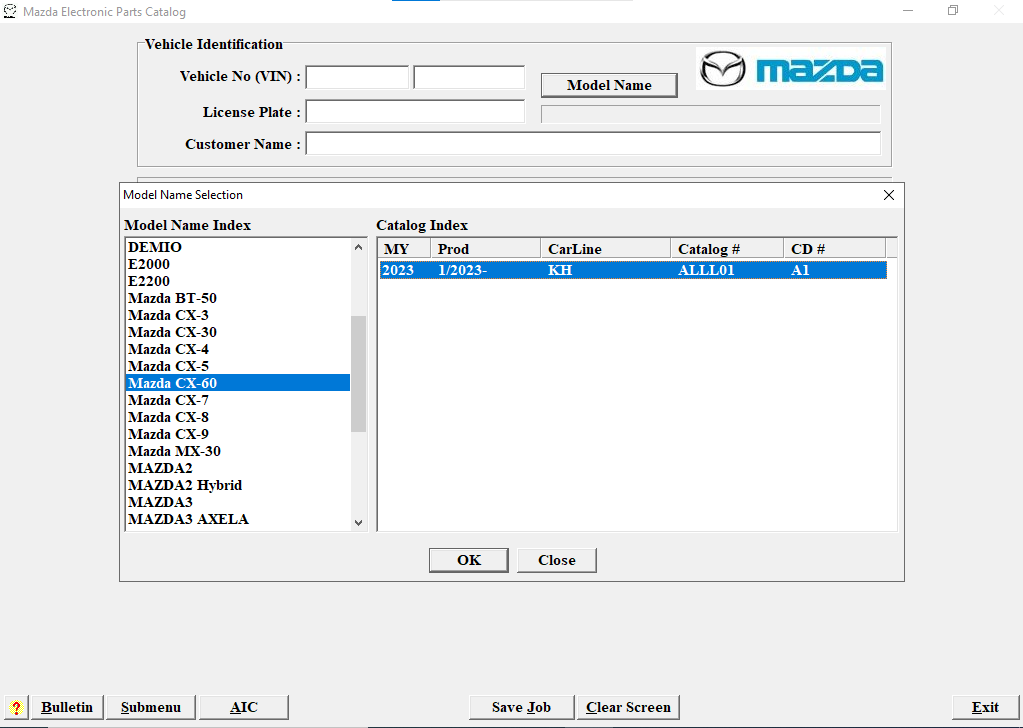Click the Prod column header
This screenshot has height=728, width=1023.
[x=485, y=249]
